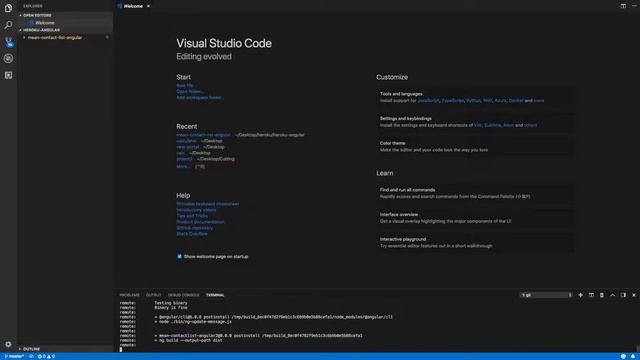640x360 pixels.
Task: Collapse the Open Editors section
Action: 36,15
